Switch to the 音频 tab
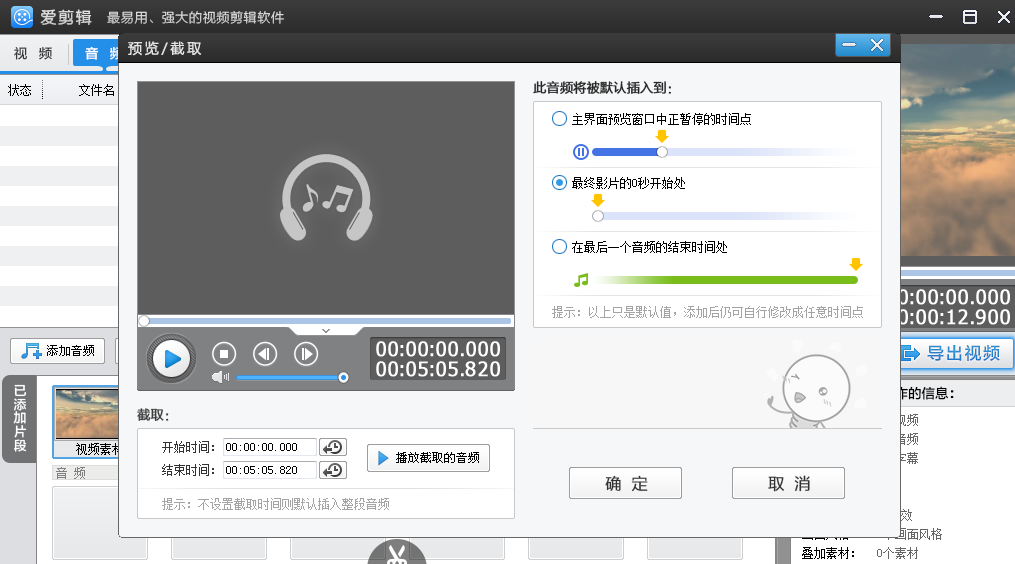The image size is (1015, 564). point(96,53)
